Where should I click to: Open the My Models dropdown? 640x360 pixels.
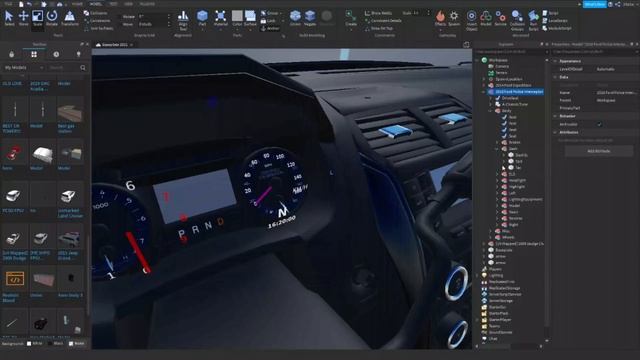pos(23,68)
